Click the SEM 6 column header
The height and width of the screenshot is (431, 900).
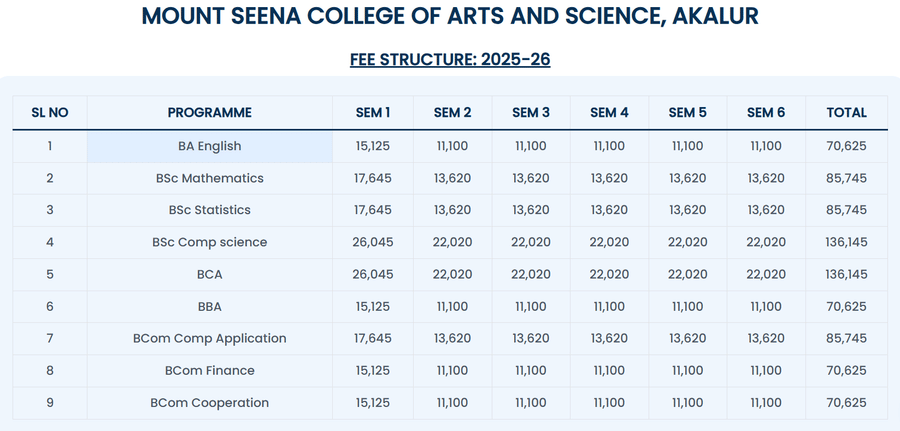point(766,113)
